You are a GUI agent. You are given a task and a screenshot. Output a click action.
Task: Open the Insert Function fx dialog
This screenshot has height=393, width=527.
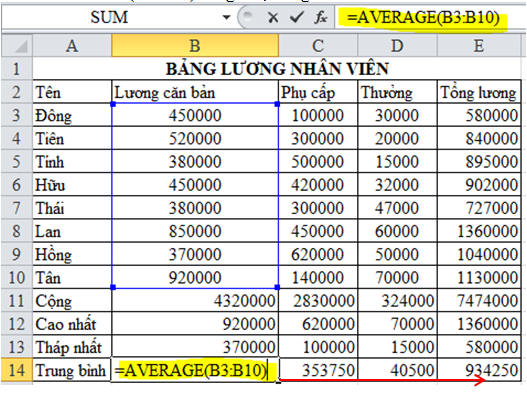tap(321, 17)
